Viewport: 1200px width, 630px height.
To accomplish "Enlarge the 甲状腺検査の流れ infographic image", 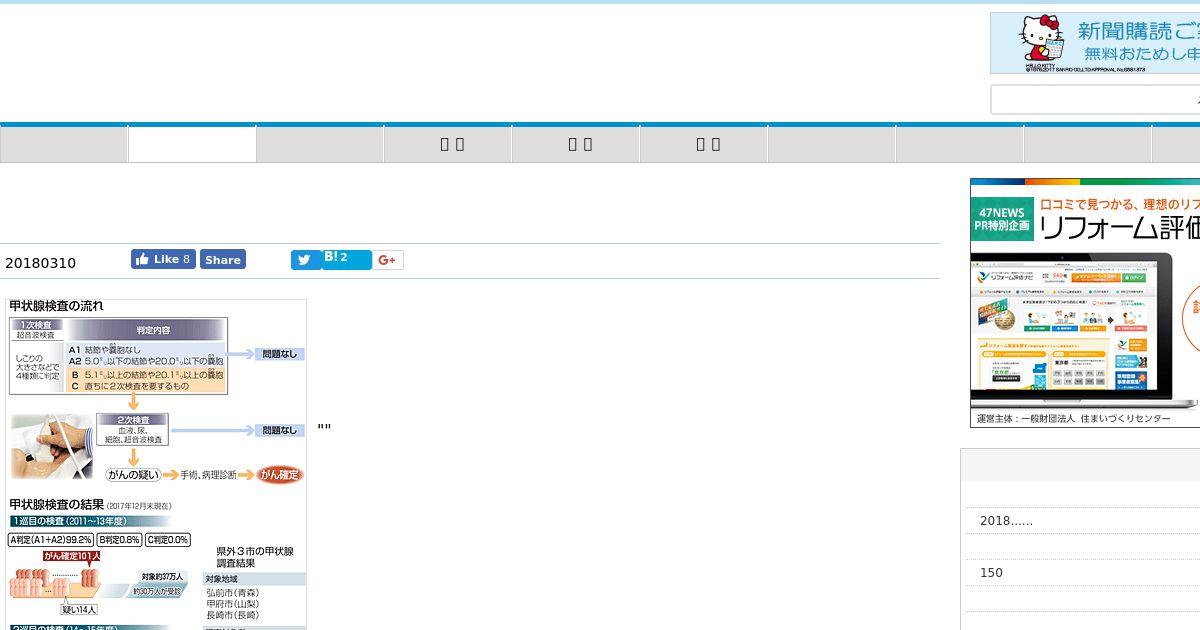I will (x=156, y=464).
